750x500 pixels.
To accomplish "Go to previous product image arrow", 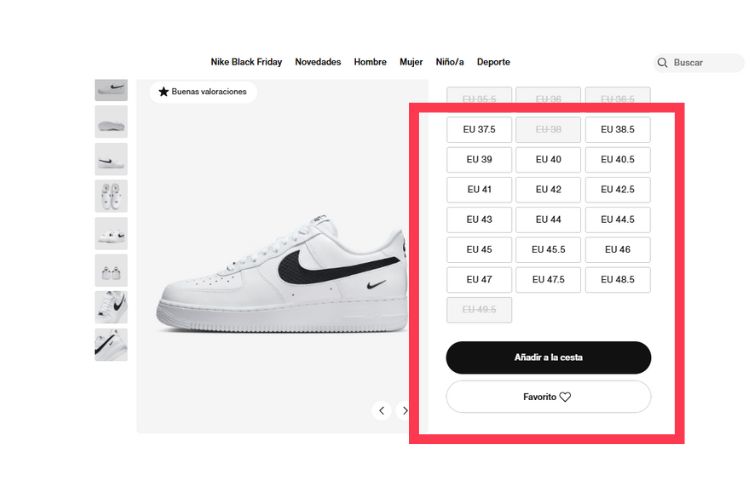I will [x=381, y=410].
